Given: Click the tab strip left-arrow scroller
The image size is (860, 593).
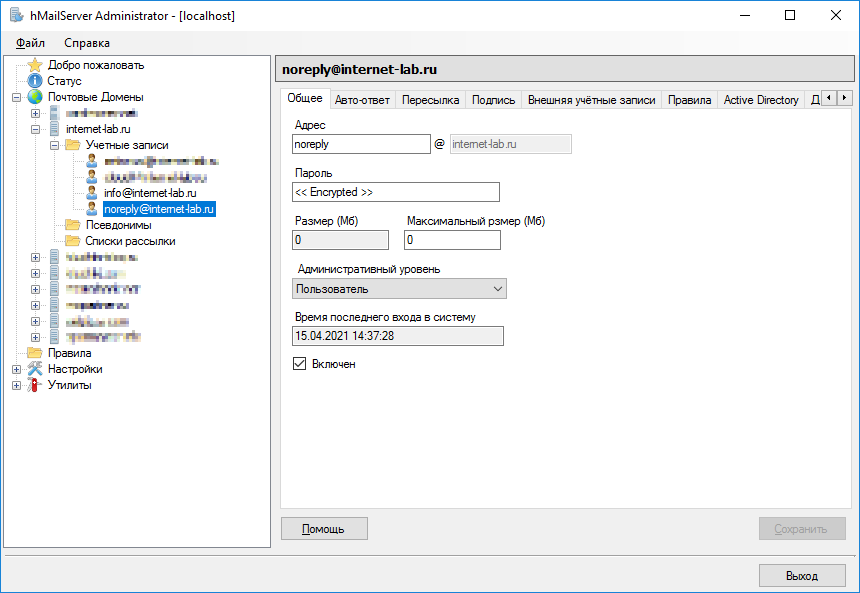Looking at the screenshot, I should point(829,98).
